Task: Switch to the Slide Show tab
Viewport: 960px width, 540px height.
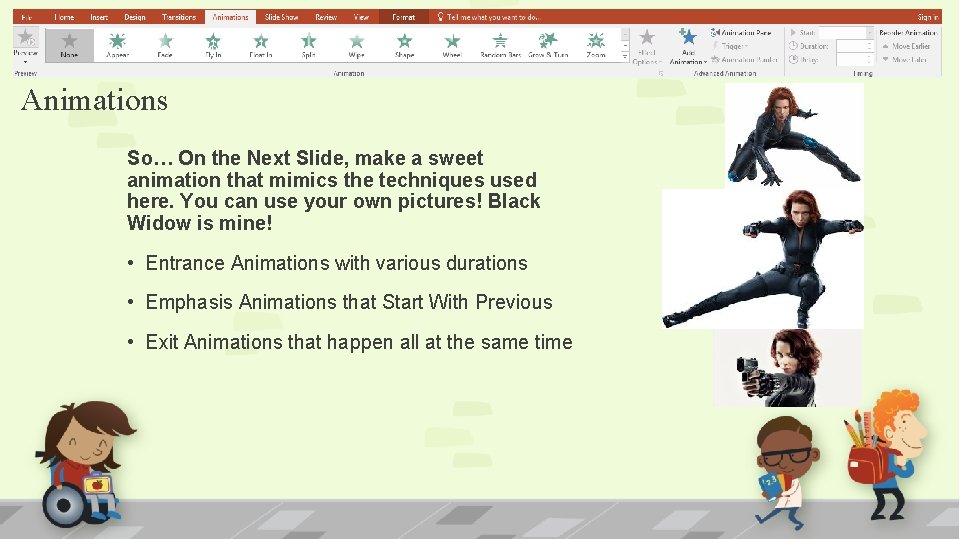Action: (281, 17)
